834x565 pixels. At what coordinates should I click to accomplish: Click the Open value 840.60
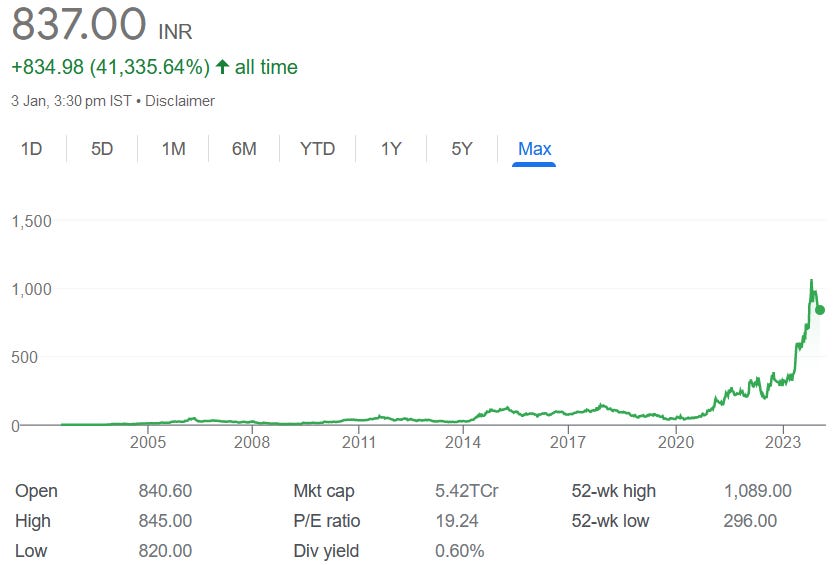click(x=165, y=491)
